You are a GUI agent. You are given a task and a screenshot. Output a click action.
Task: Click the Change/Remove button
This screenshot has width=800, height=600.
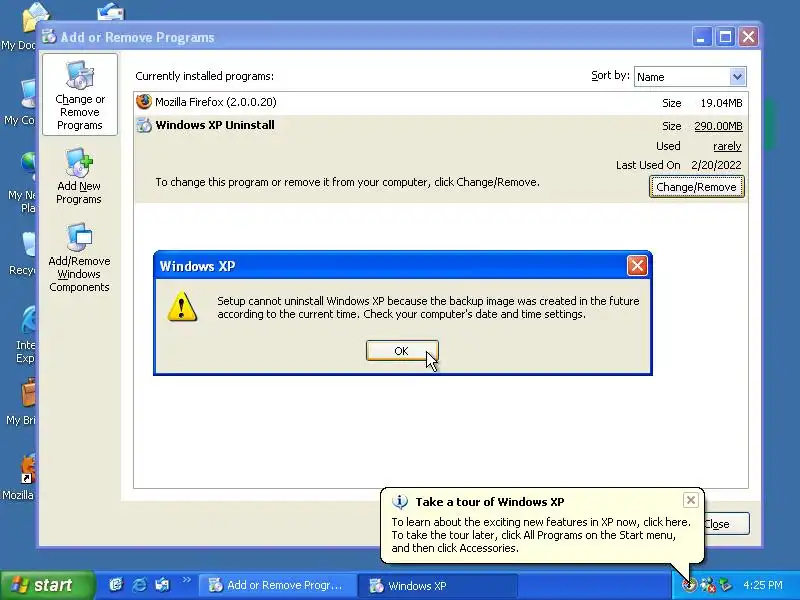(x=696, y=187)
